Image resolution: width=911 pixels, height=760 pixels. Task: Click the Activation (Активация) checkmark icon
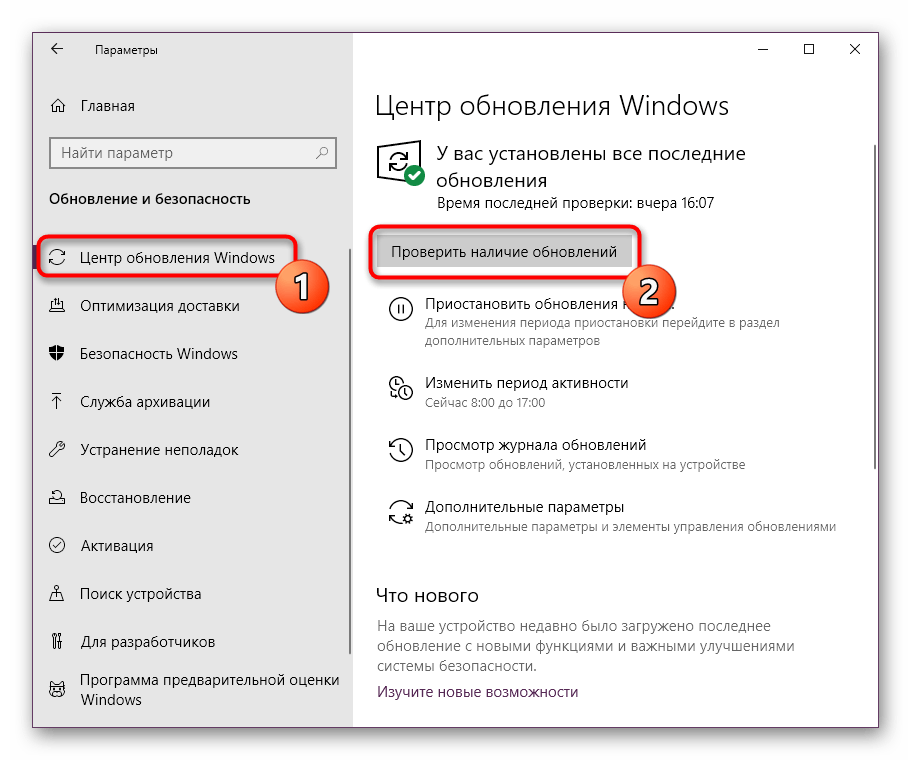58,546
